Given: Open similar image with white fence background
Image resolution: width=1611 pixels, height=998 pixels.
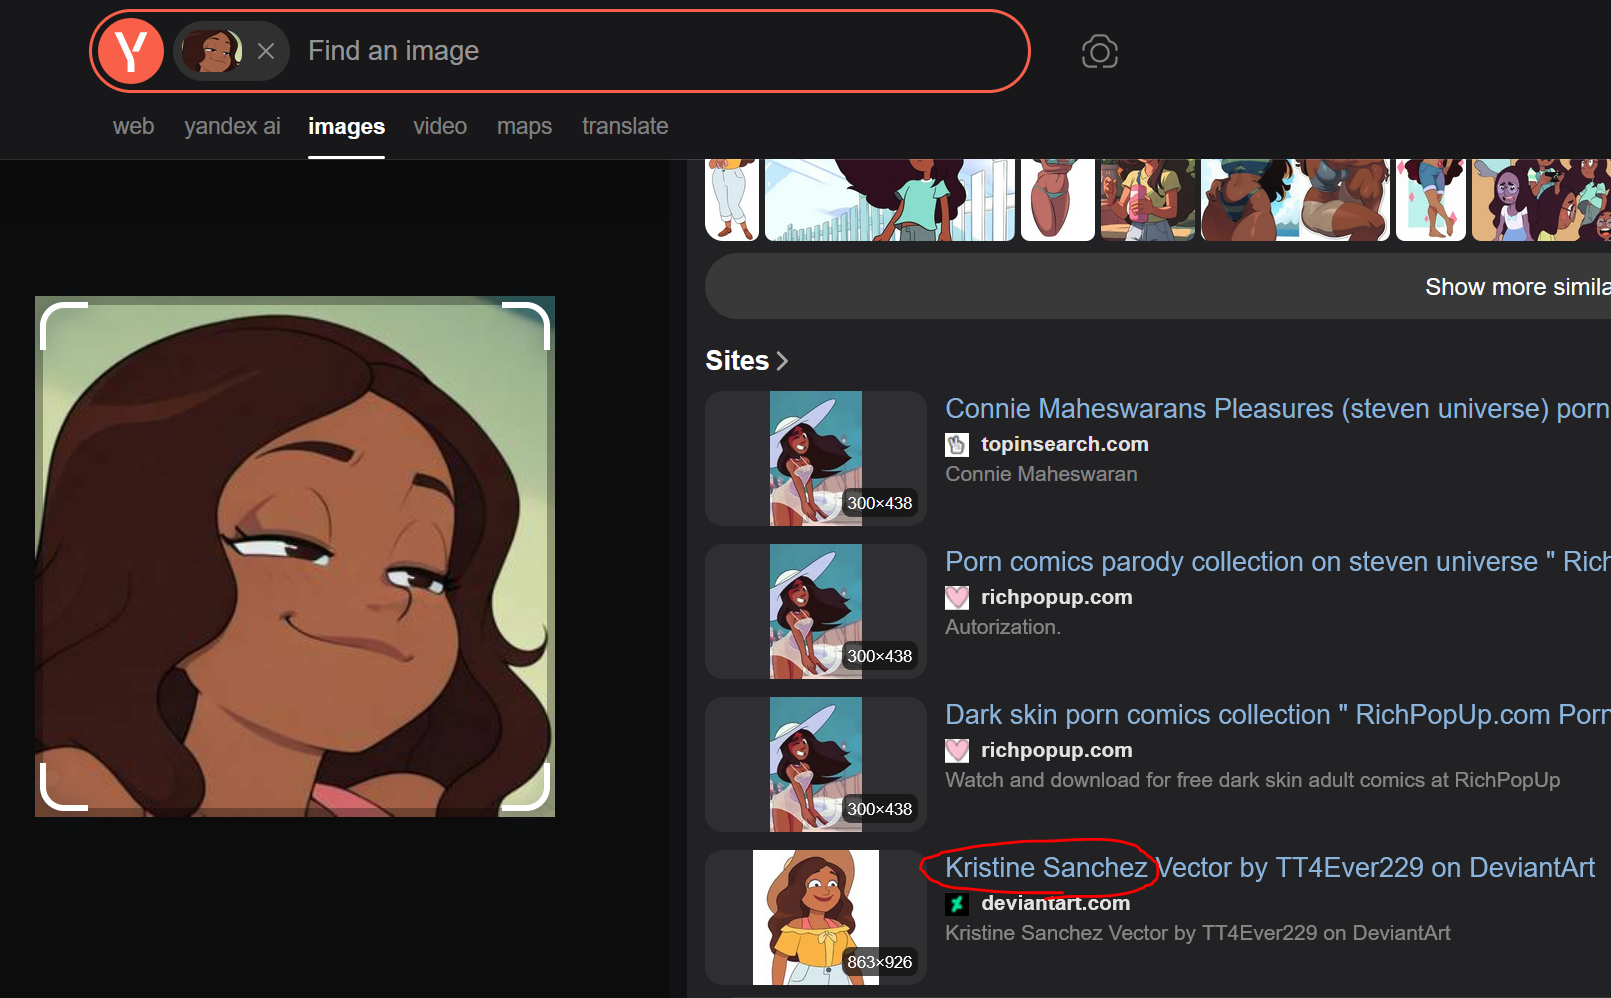Looking at the screenshot, I should point(890,200).
